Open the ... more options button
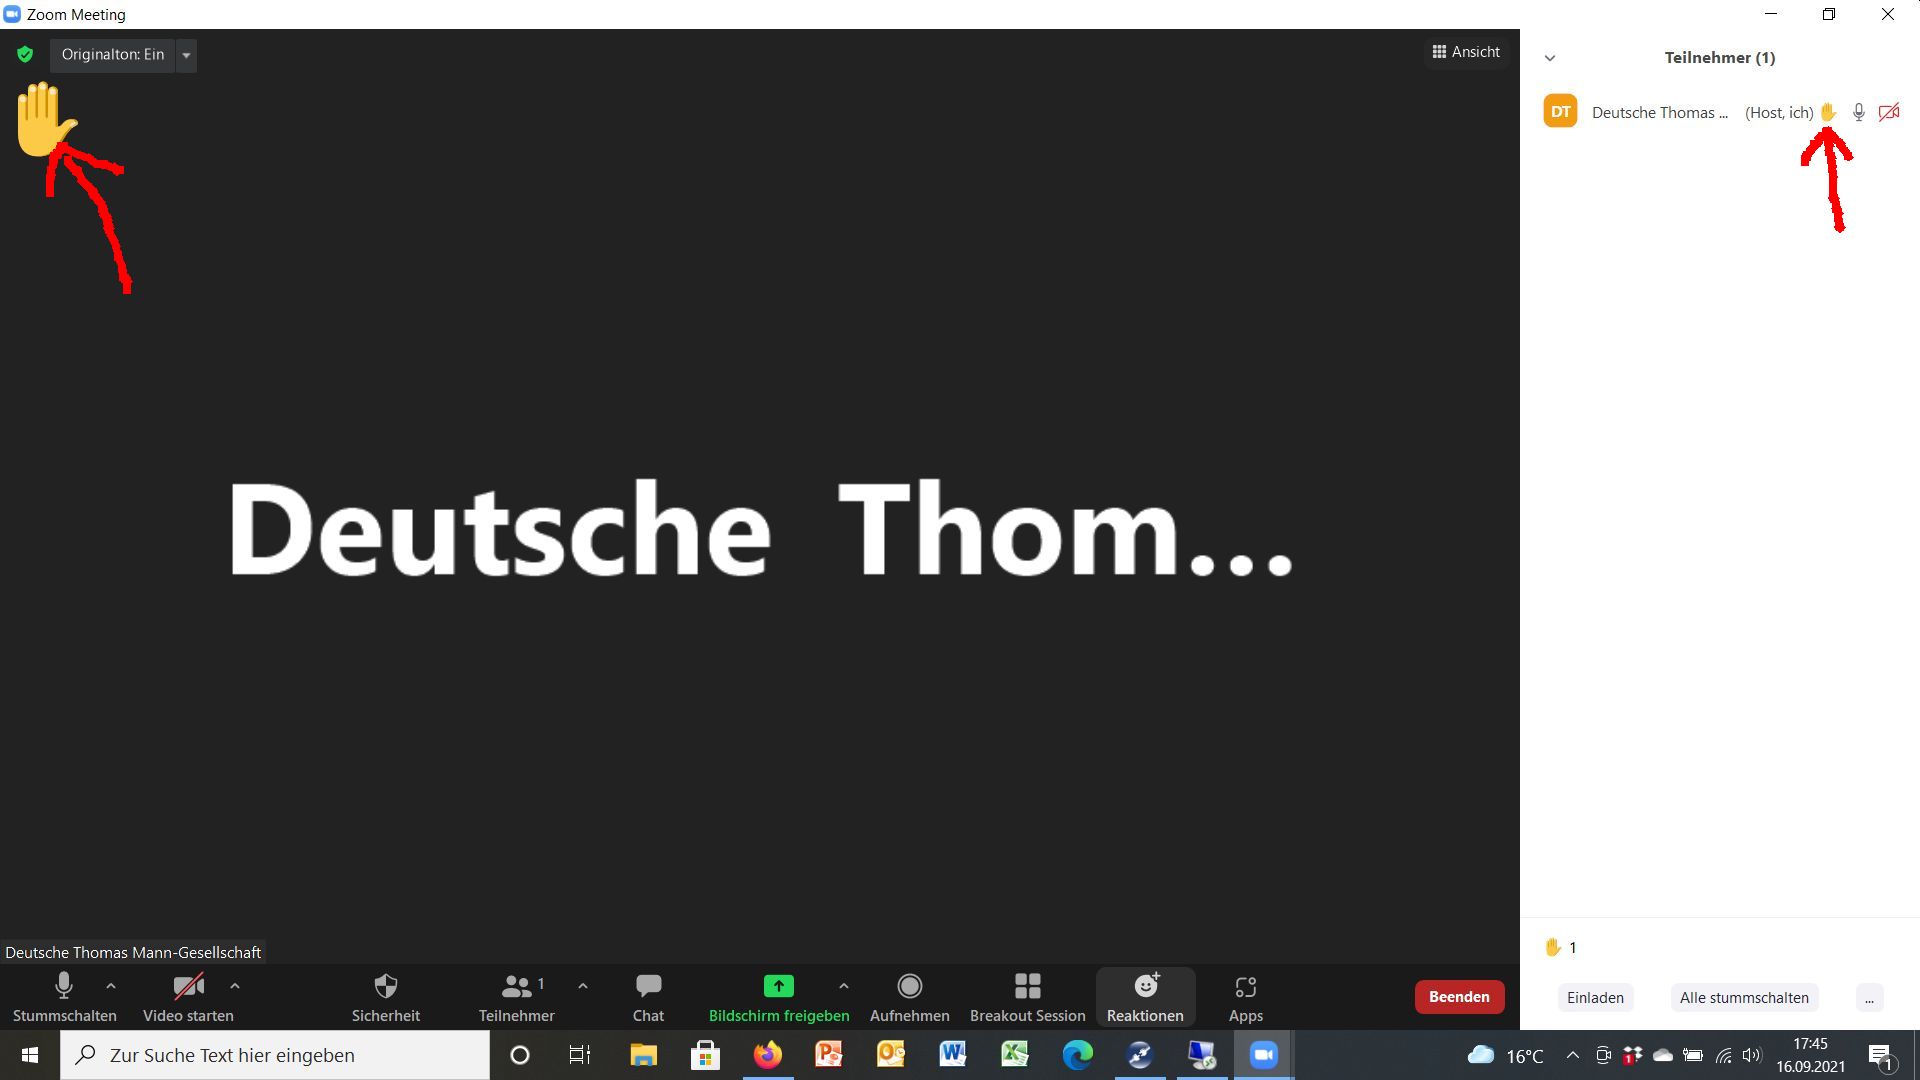This screenshot has width=1920, height=1080. coord(1869,998)
